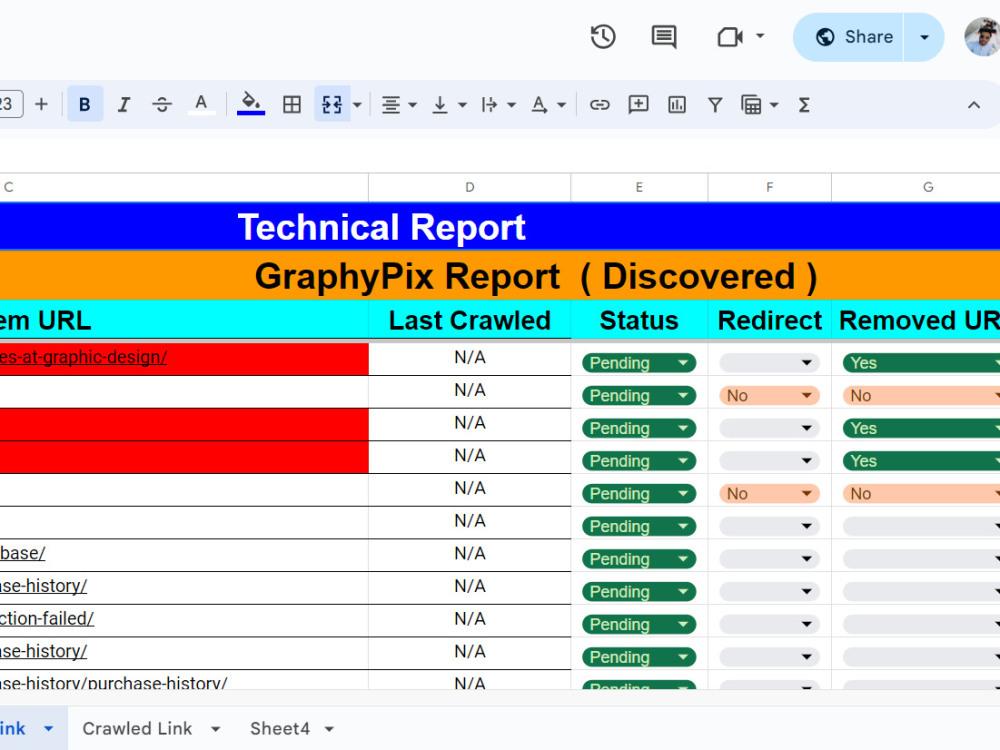
Task: Select column D header
Action: click(x=469, y=188)
